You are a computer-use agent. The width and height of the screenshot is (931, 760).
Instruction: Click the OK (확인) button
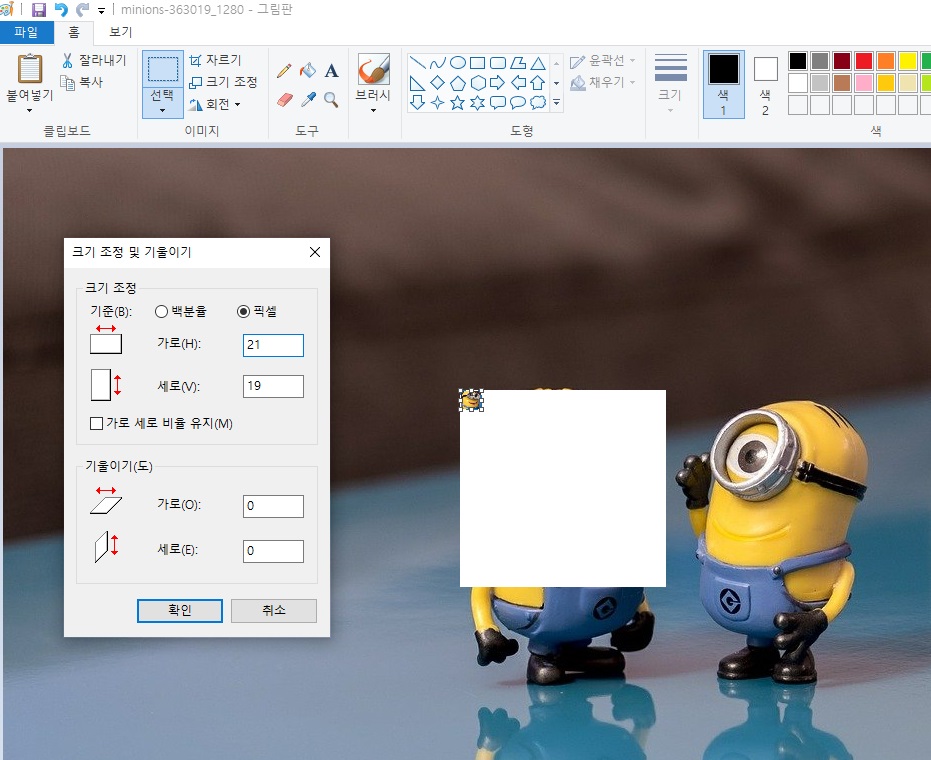pyautogui.click(x=180, y=610)
